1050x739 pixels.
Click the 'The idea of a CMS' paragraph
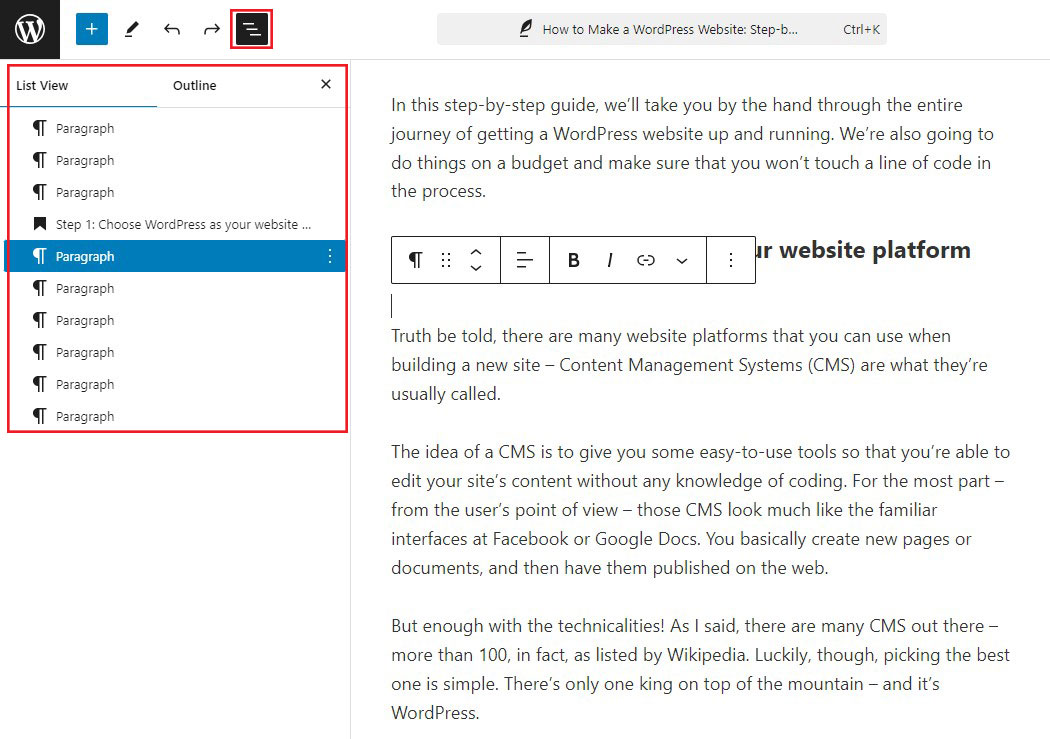pyautogui.click(x=700, y=510)
